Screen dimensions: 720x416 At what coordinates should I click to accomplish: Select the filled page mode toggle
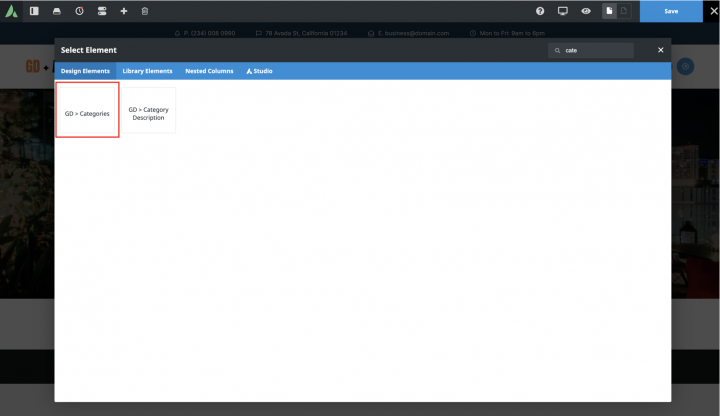click(x=609, y=11)
